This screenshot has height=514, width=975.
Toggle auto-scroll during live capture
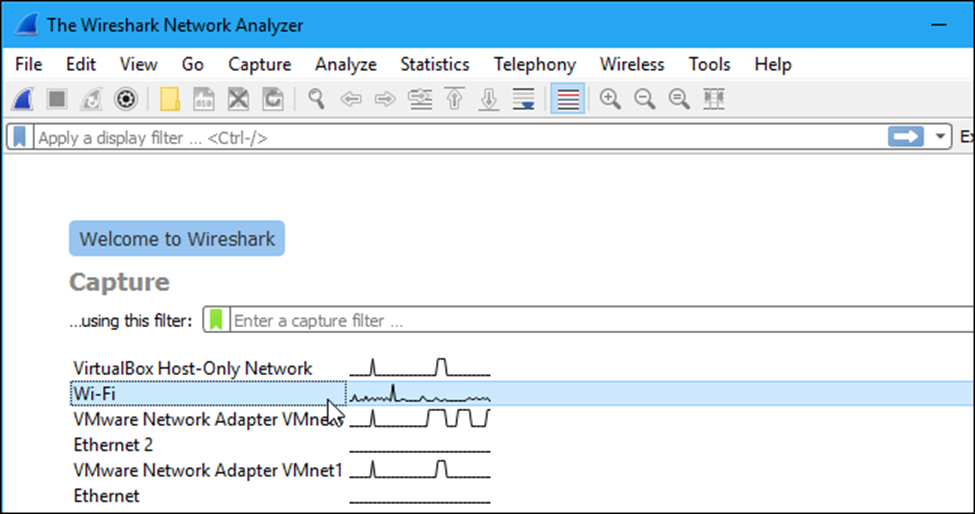pos(524,99)
